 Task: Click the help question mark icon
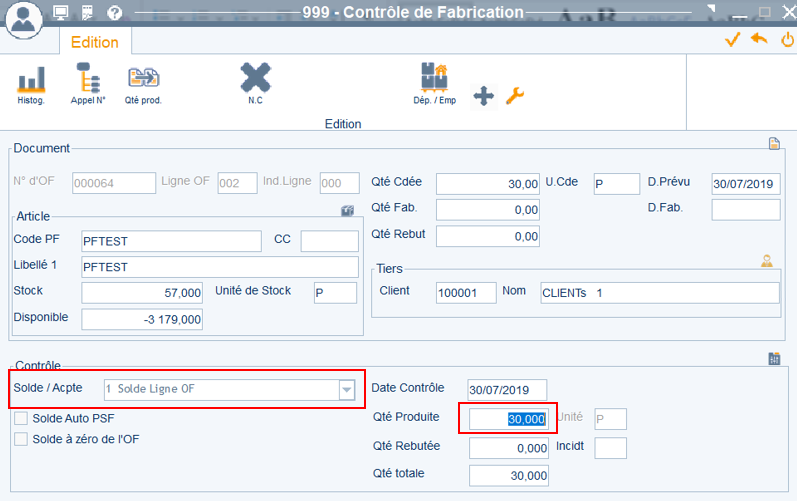coord(115,13)
